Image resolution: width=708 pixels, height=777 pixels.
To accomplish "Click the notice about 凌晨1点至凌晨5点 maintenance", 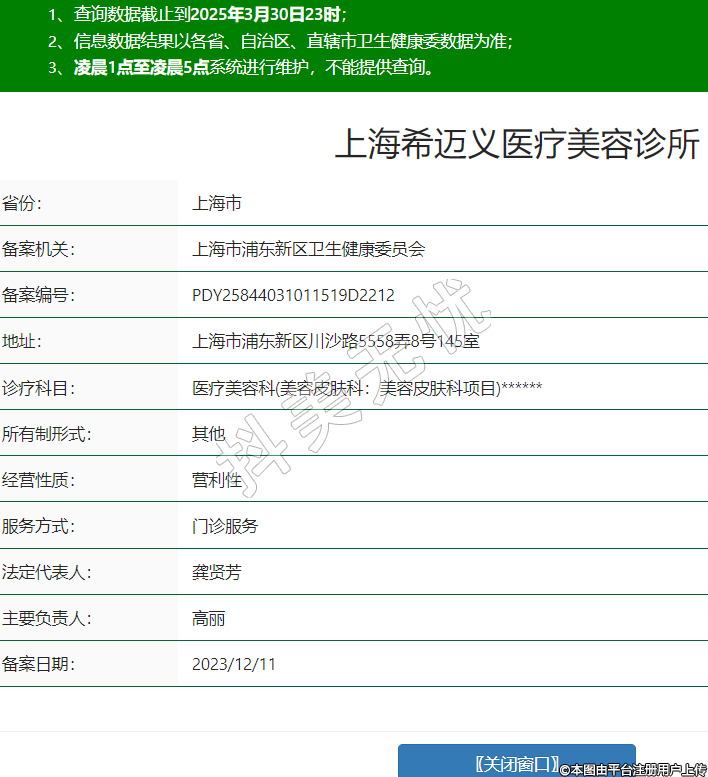I will point(241,68).
